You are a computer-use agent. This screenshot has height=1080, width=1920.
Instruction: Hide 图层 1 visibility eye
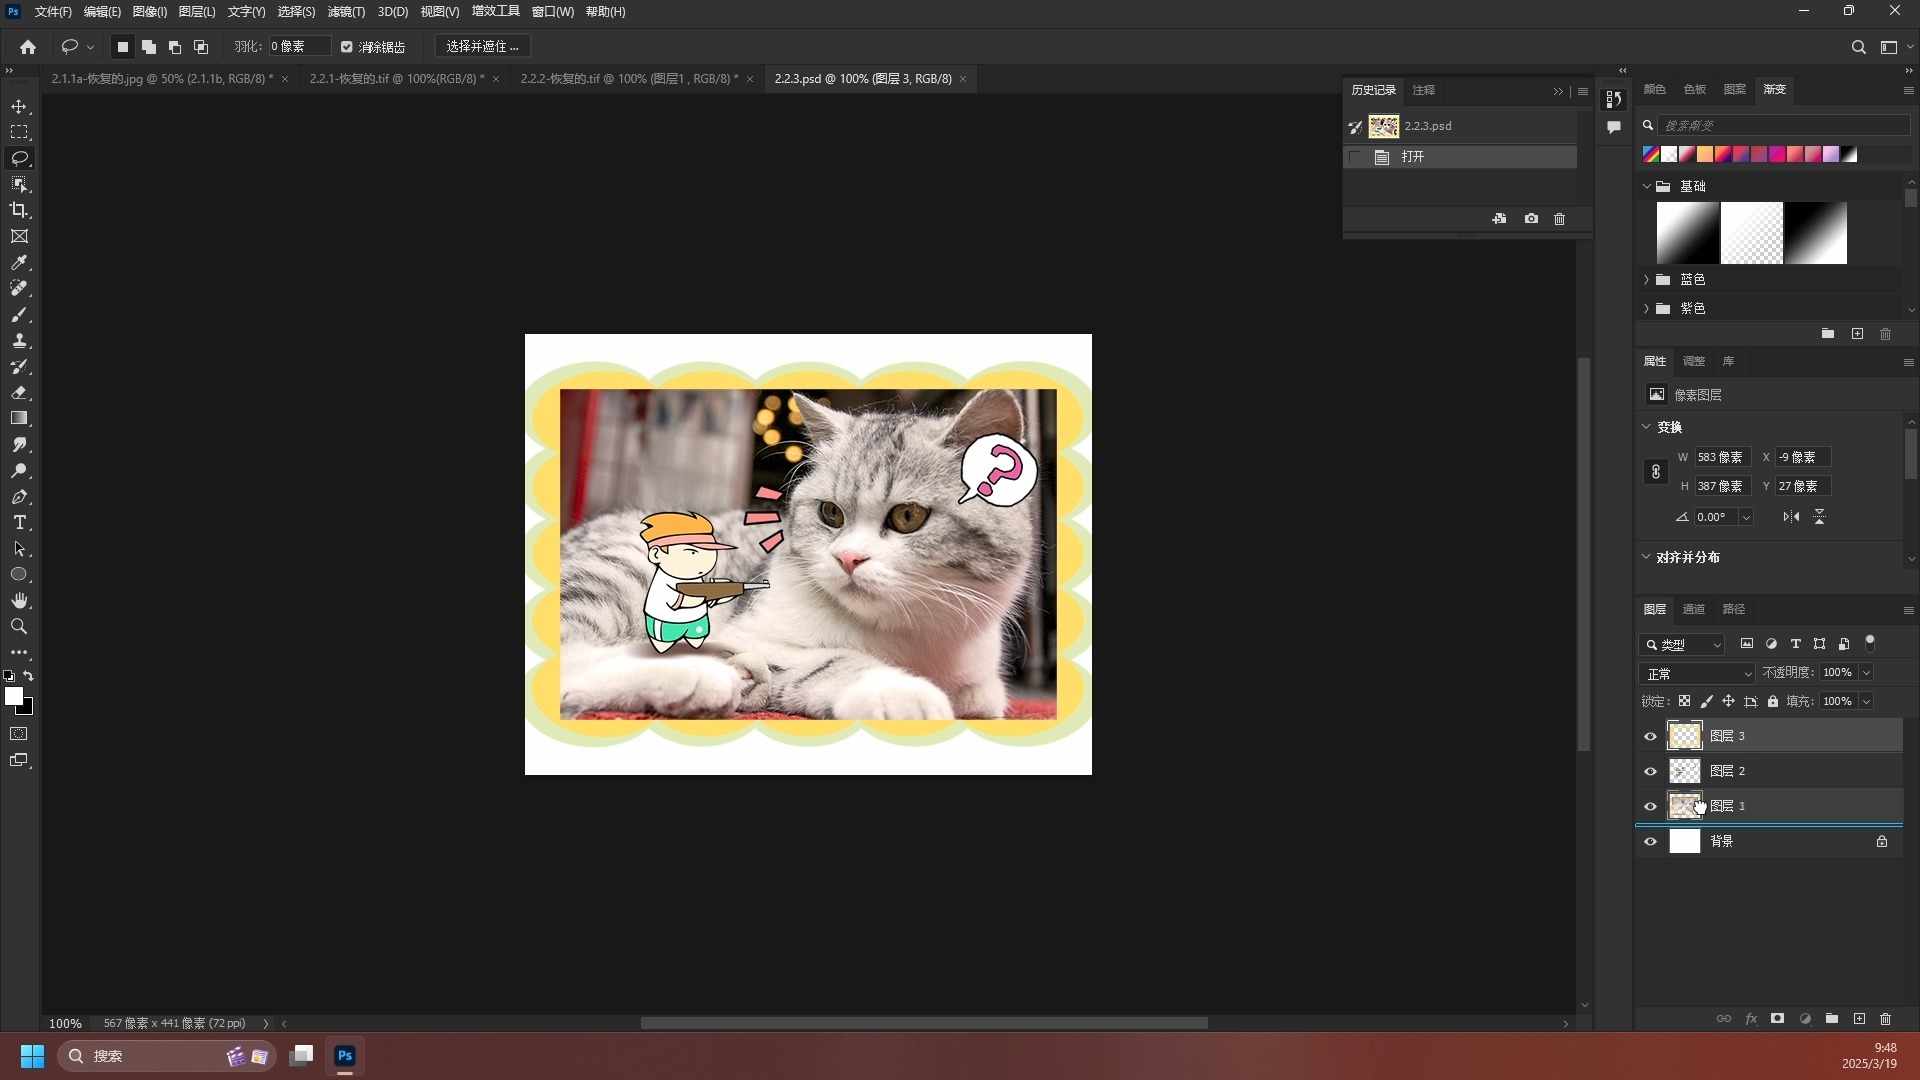click(1650, 806)
